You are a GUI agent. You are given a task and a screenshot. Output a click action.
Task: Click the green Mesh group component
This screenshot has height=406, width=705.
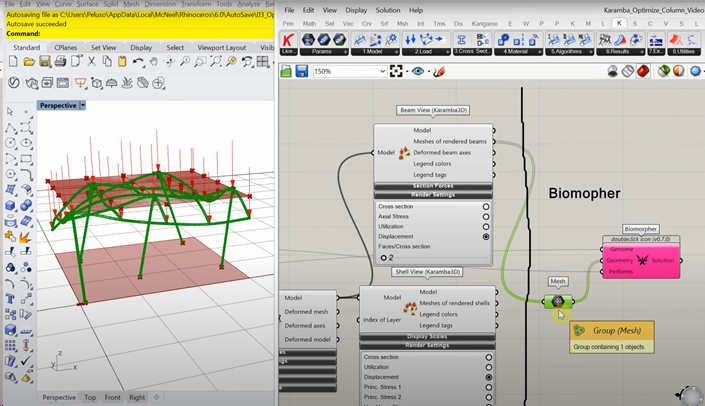pyautogui.click(x=558, y=301)
